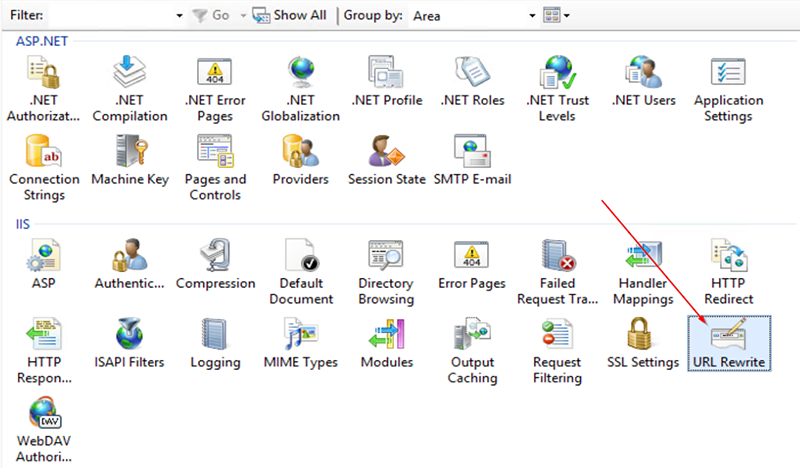This screenshot has height=468, width=800.
Task: Open MIME Types feature
Action: (301, 343)
